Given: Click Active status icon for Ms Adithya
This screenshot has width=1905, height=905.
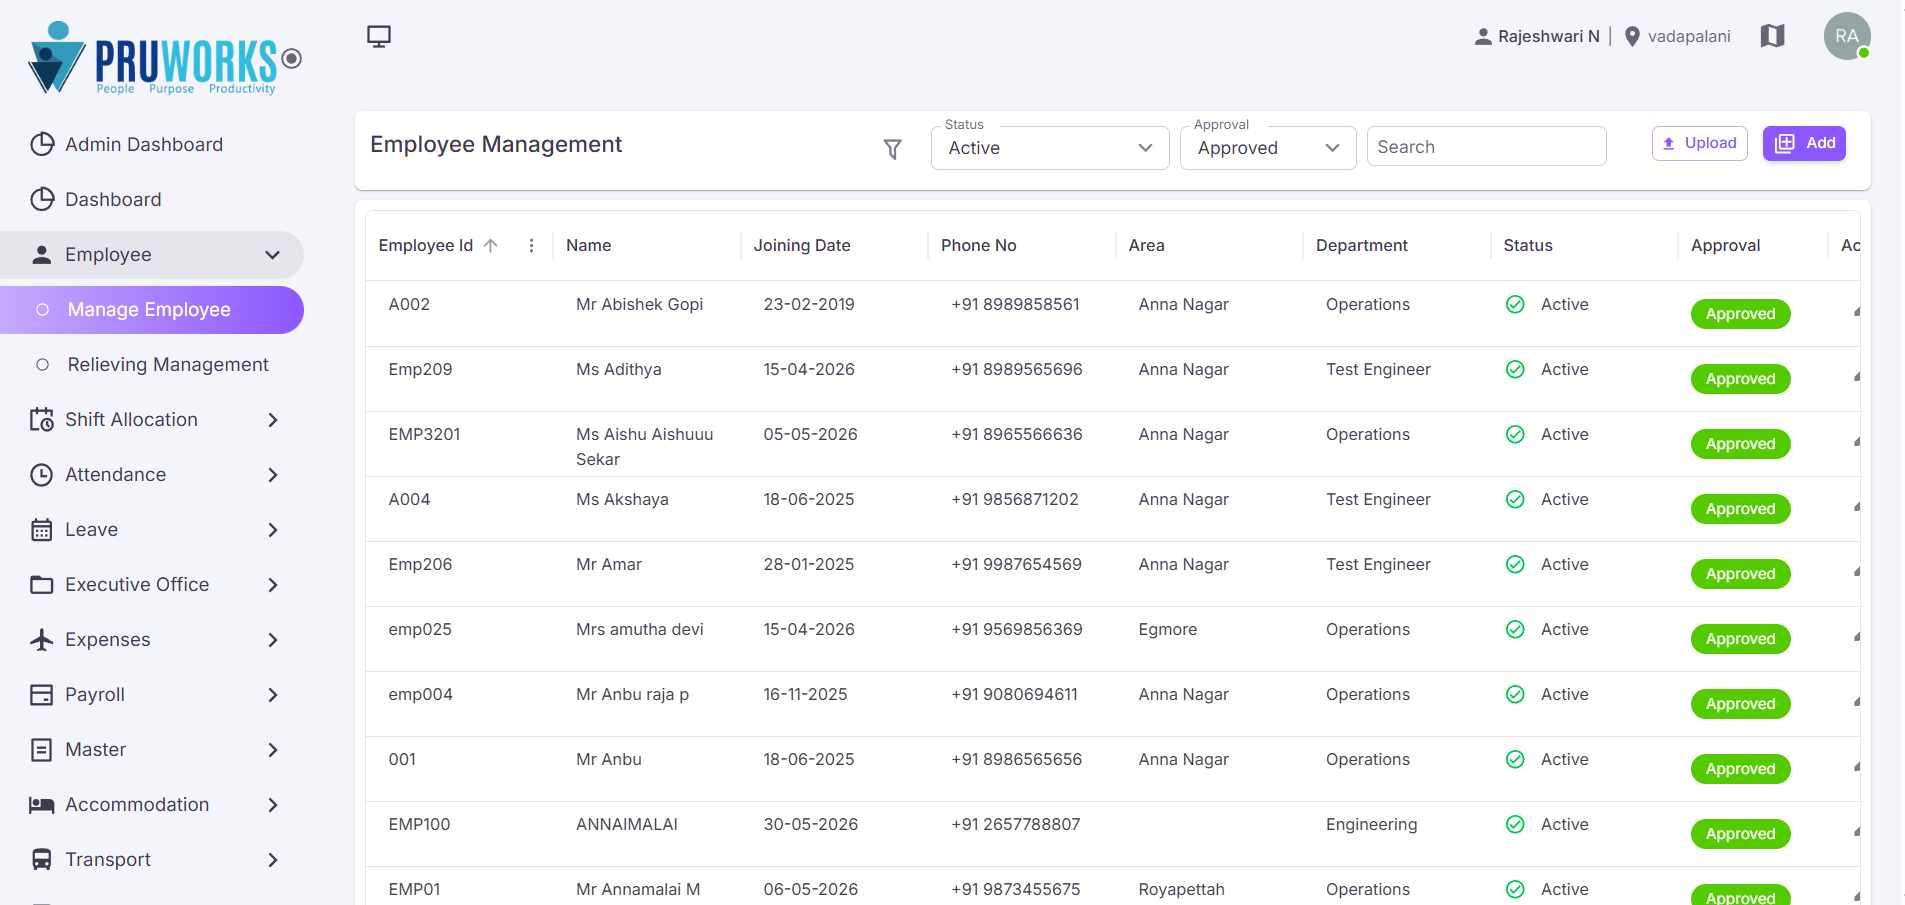Looking at the screenshot, I should pos(1515,369).
